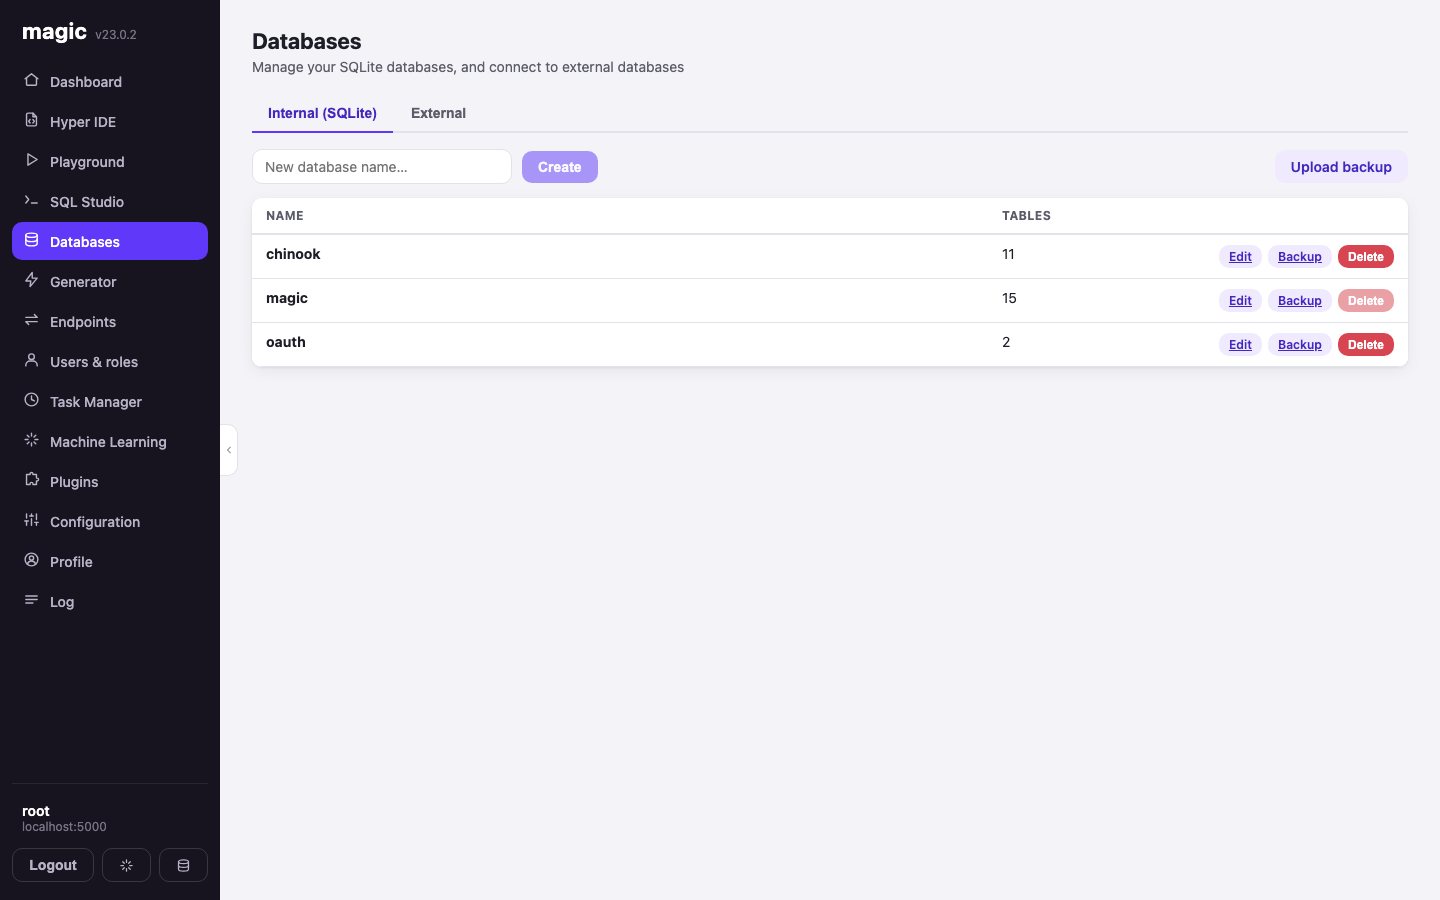Open the Machine Learning page
The width and height of the screenshot is (1440, 900).
[110, 441]
